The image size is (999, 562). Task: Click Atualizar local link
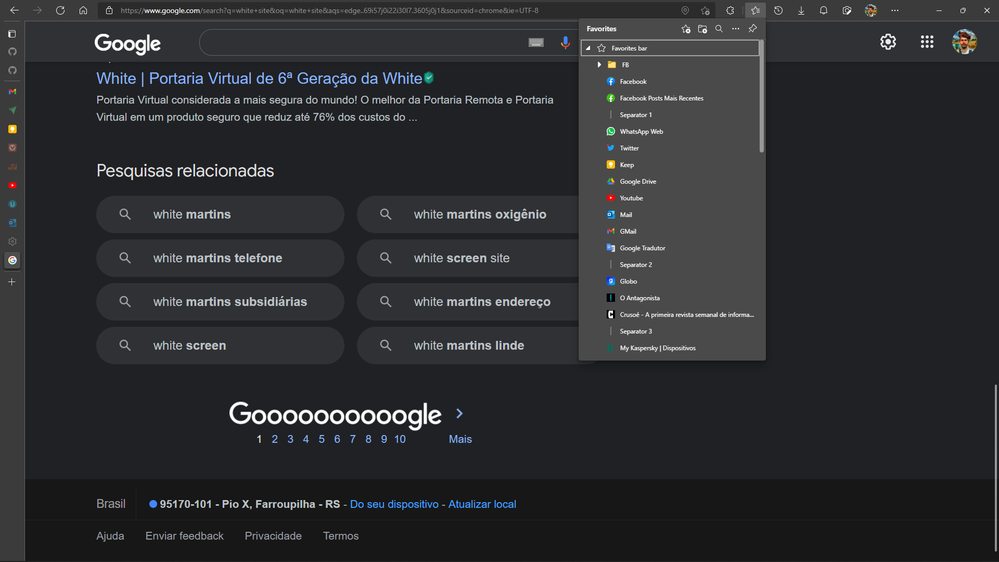(x=482, y=504)
